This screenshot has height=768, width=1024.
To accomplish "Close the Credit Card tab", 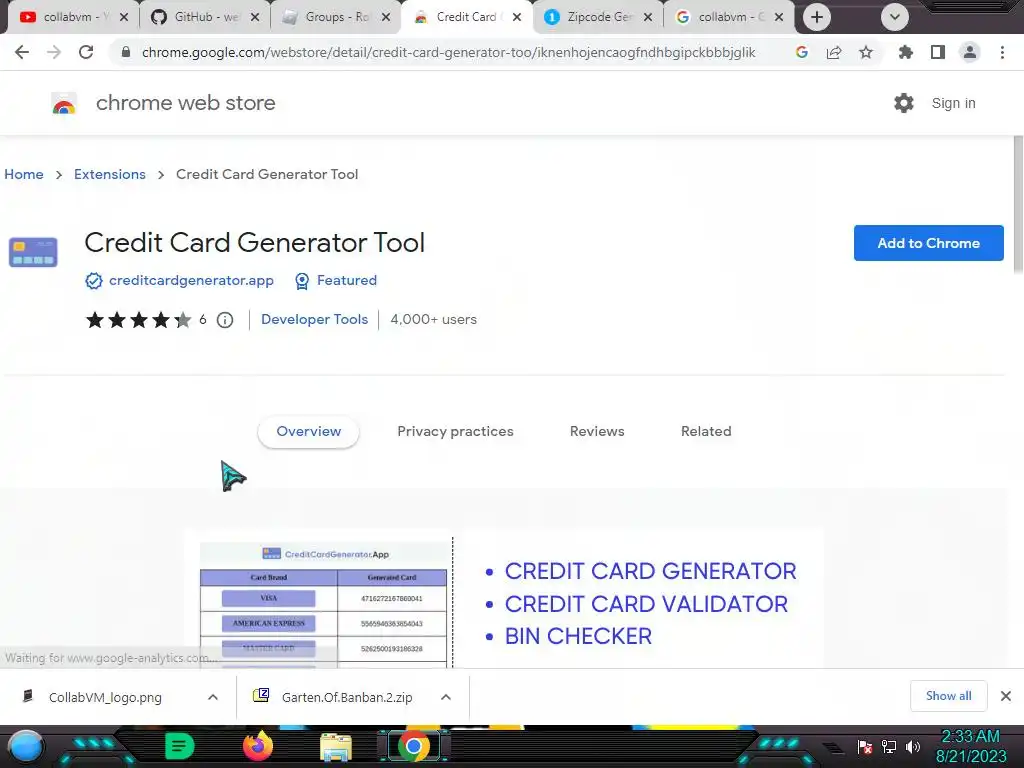I will (517, 17).
